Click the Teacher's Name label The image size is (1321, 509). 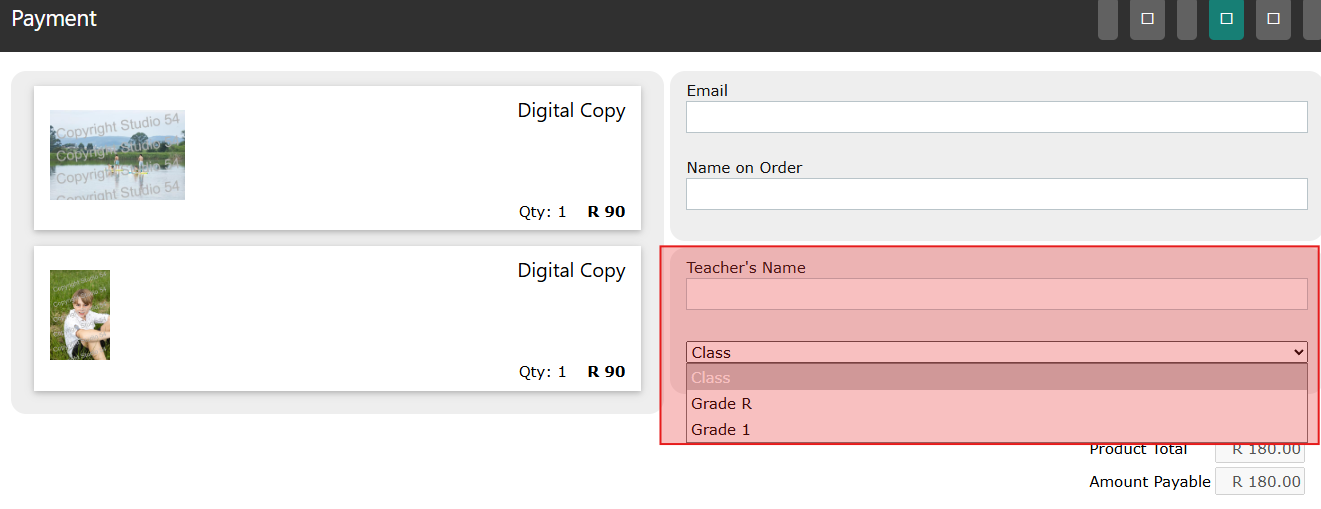pyautogui.click(x=746, y=268)
